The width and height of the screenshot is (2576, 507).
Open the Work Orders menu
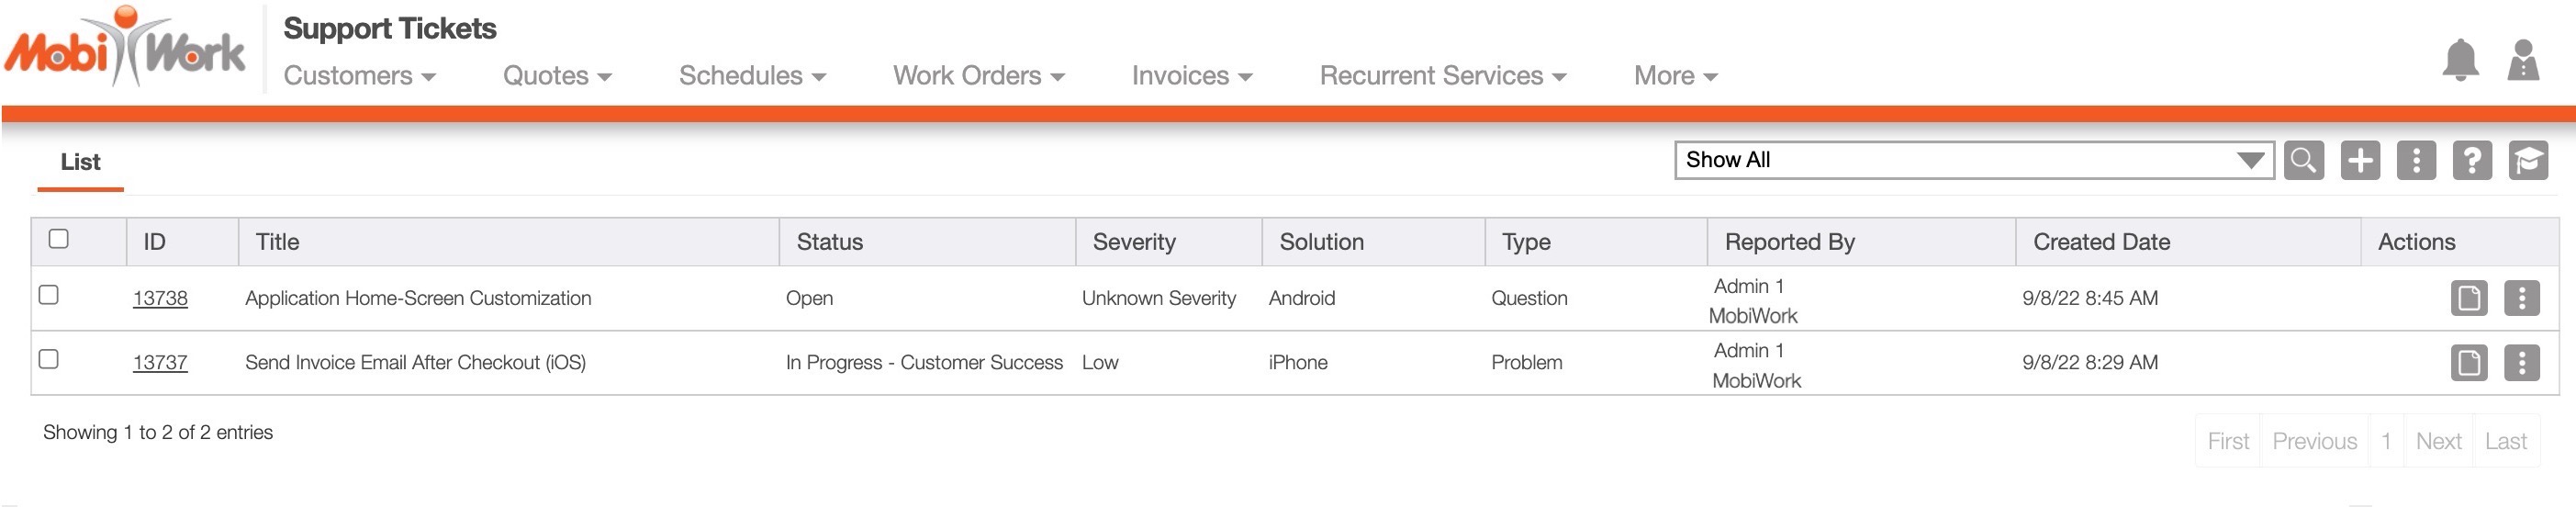(x=978, y=76)
